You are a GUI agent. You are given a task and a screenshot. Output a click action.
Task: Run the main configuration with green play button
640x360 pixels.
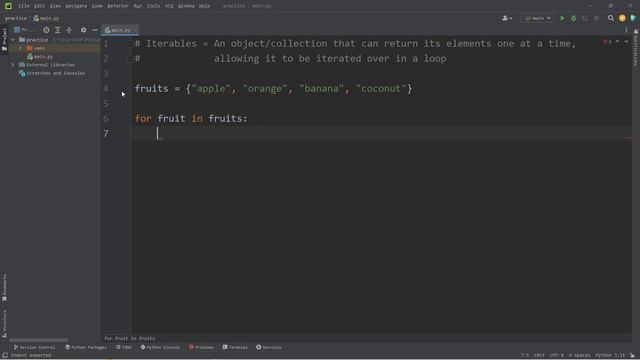click(x=562, y=18)
